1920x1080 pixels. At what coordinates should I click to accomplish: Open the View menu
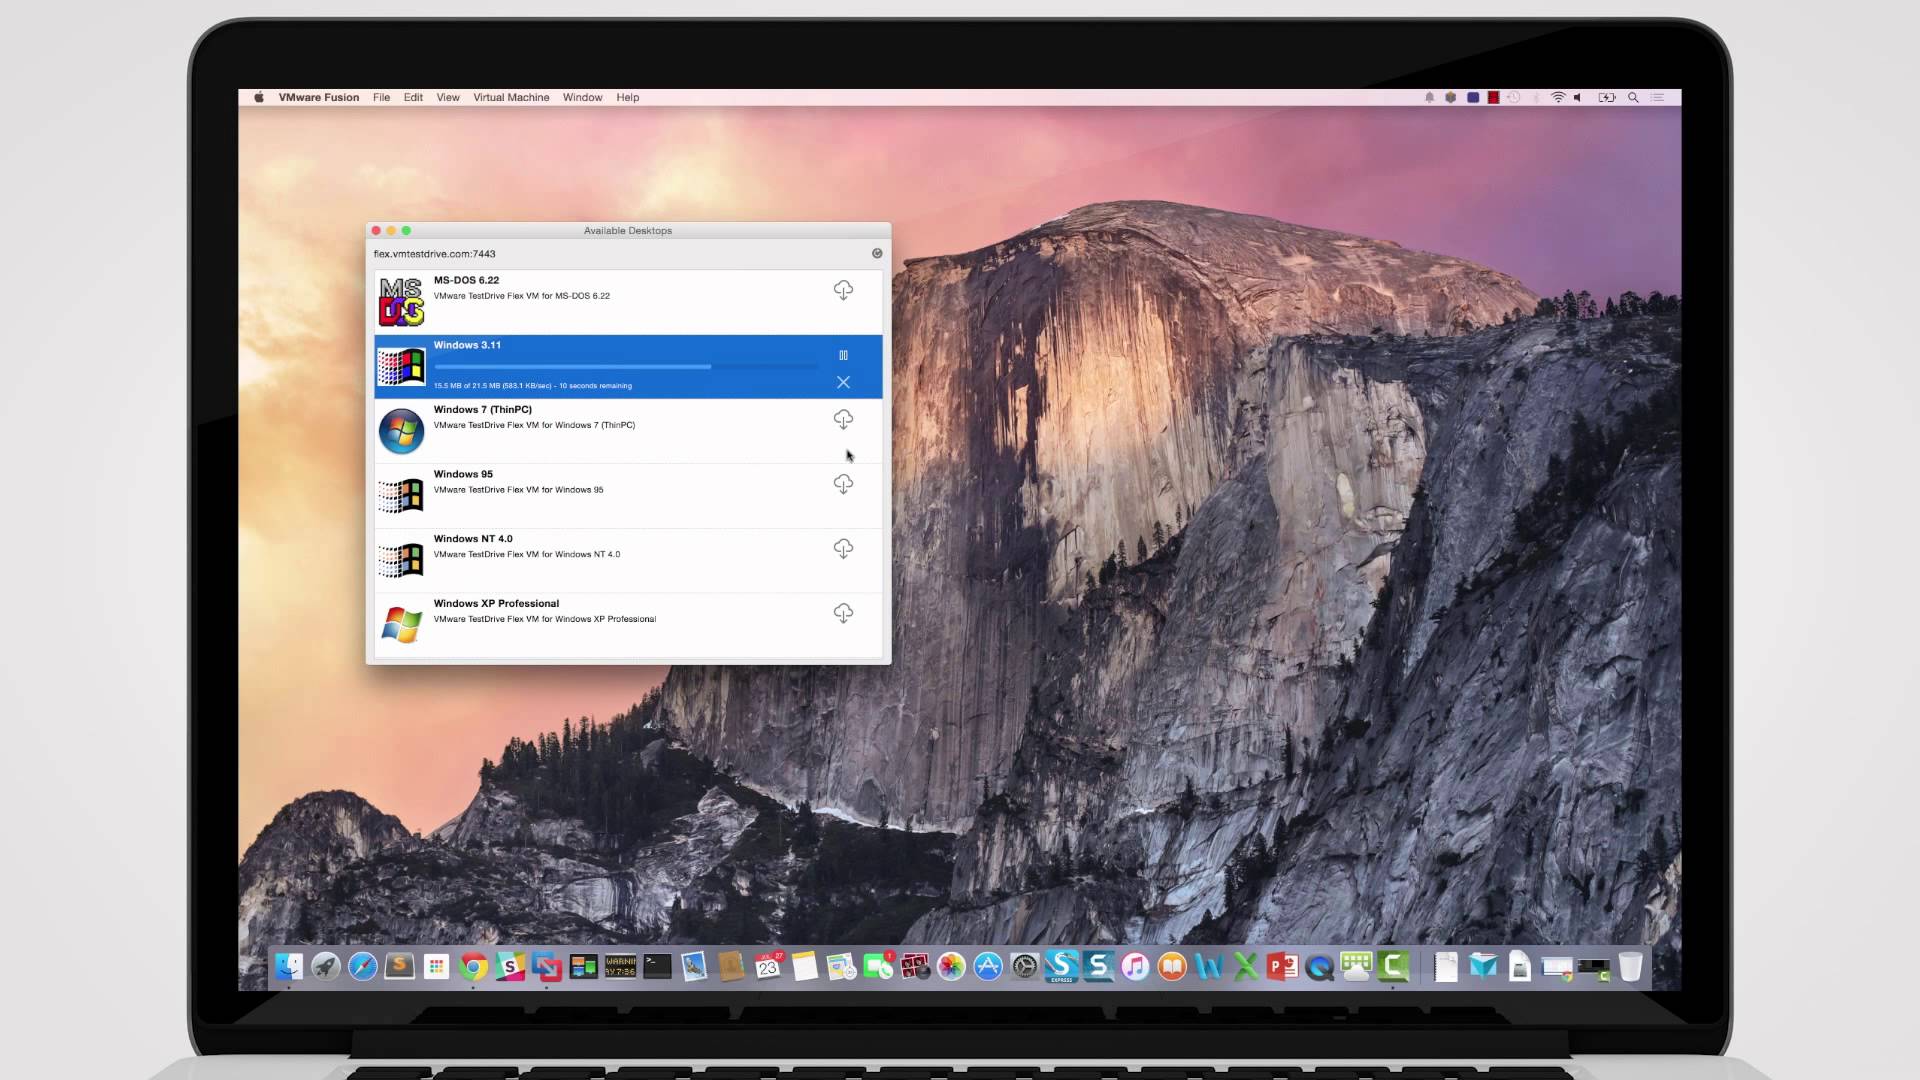coord(448,97)
